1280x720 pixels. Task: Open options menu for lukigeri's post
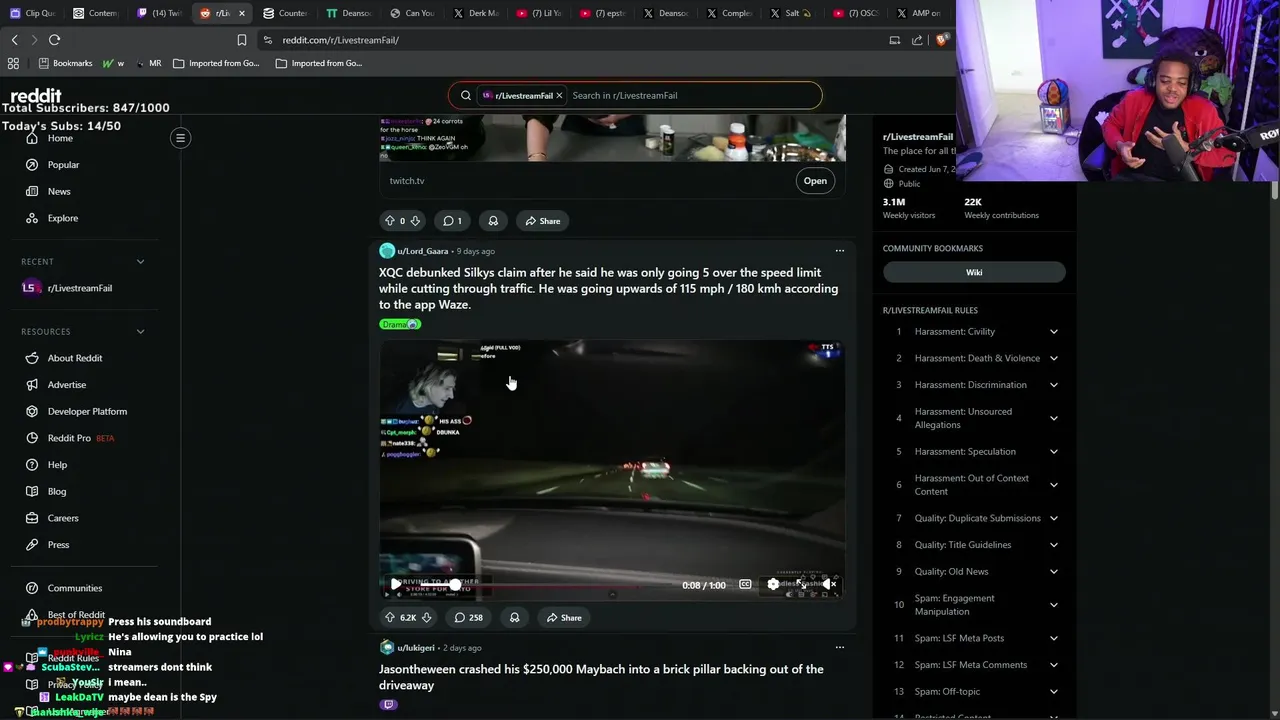click(840, 648)
